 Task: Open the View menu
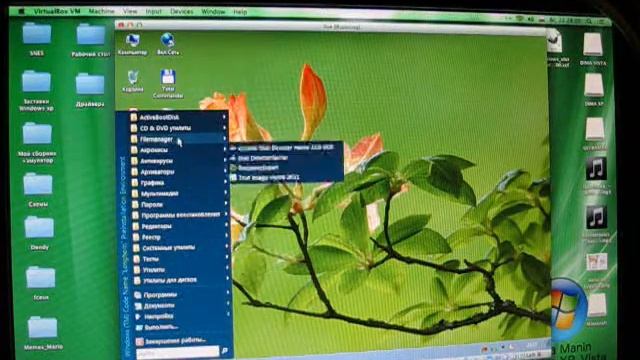coord(130,11)
